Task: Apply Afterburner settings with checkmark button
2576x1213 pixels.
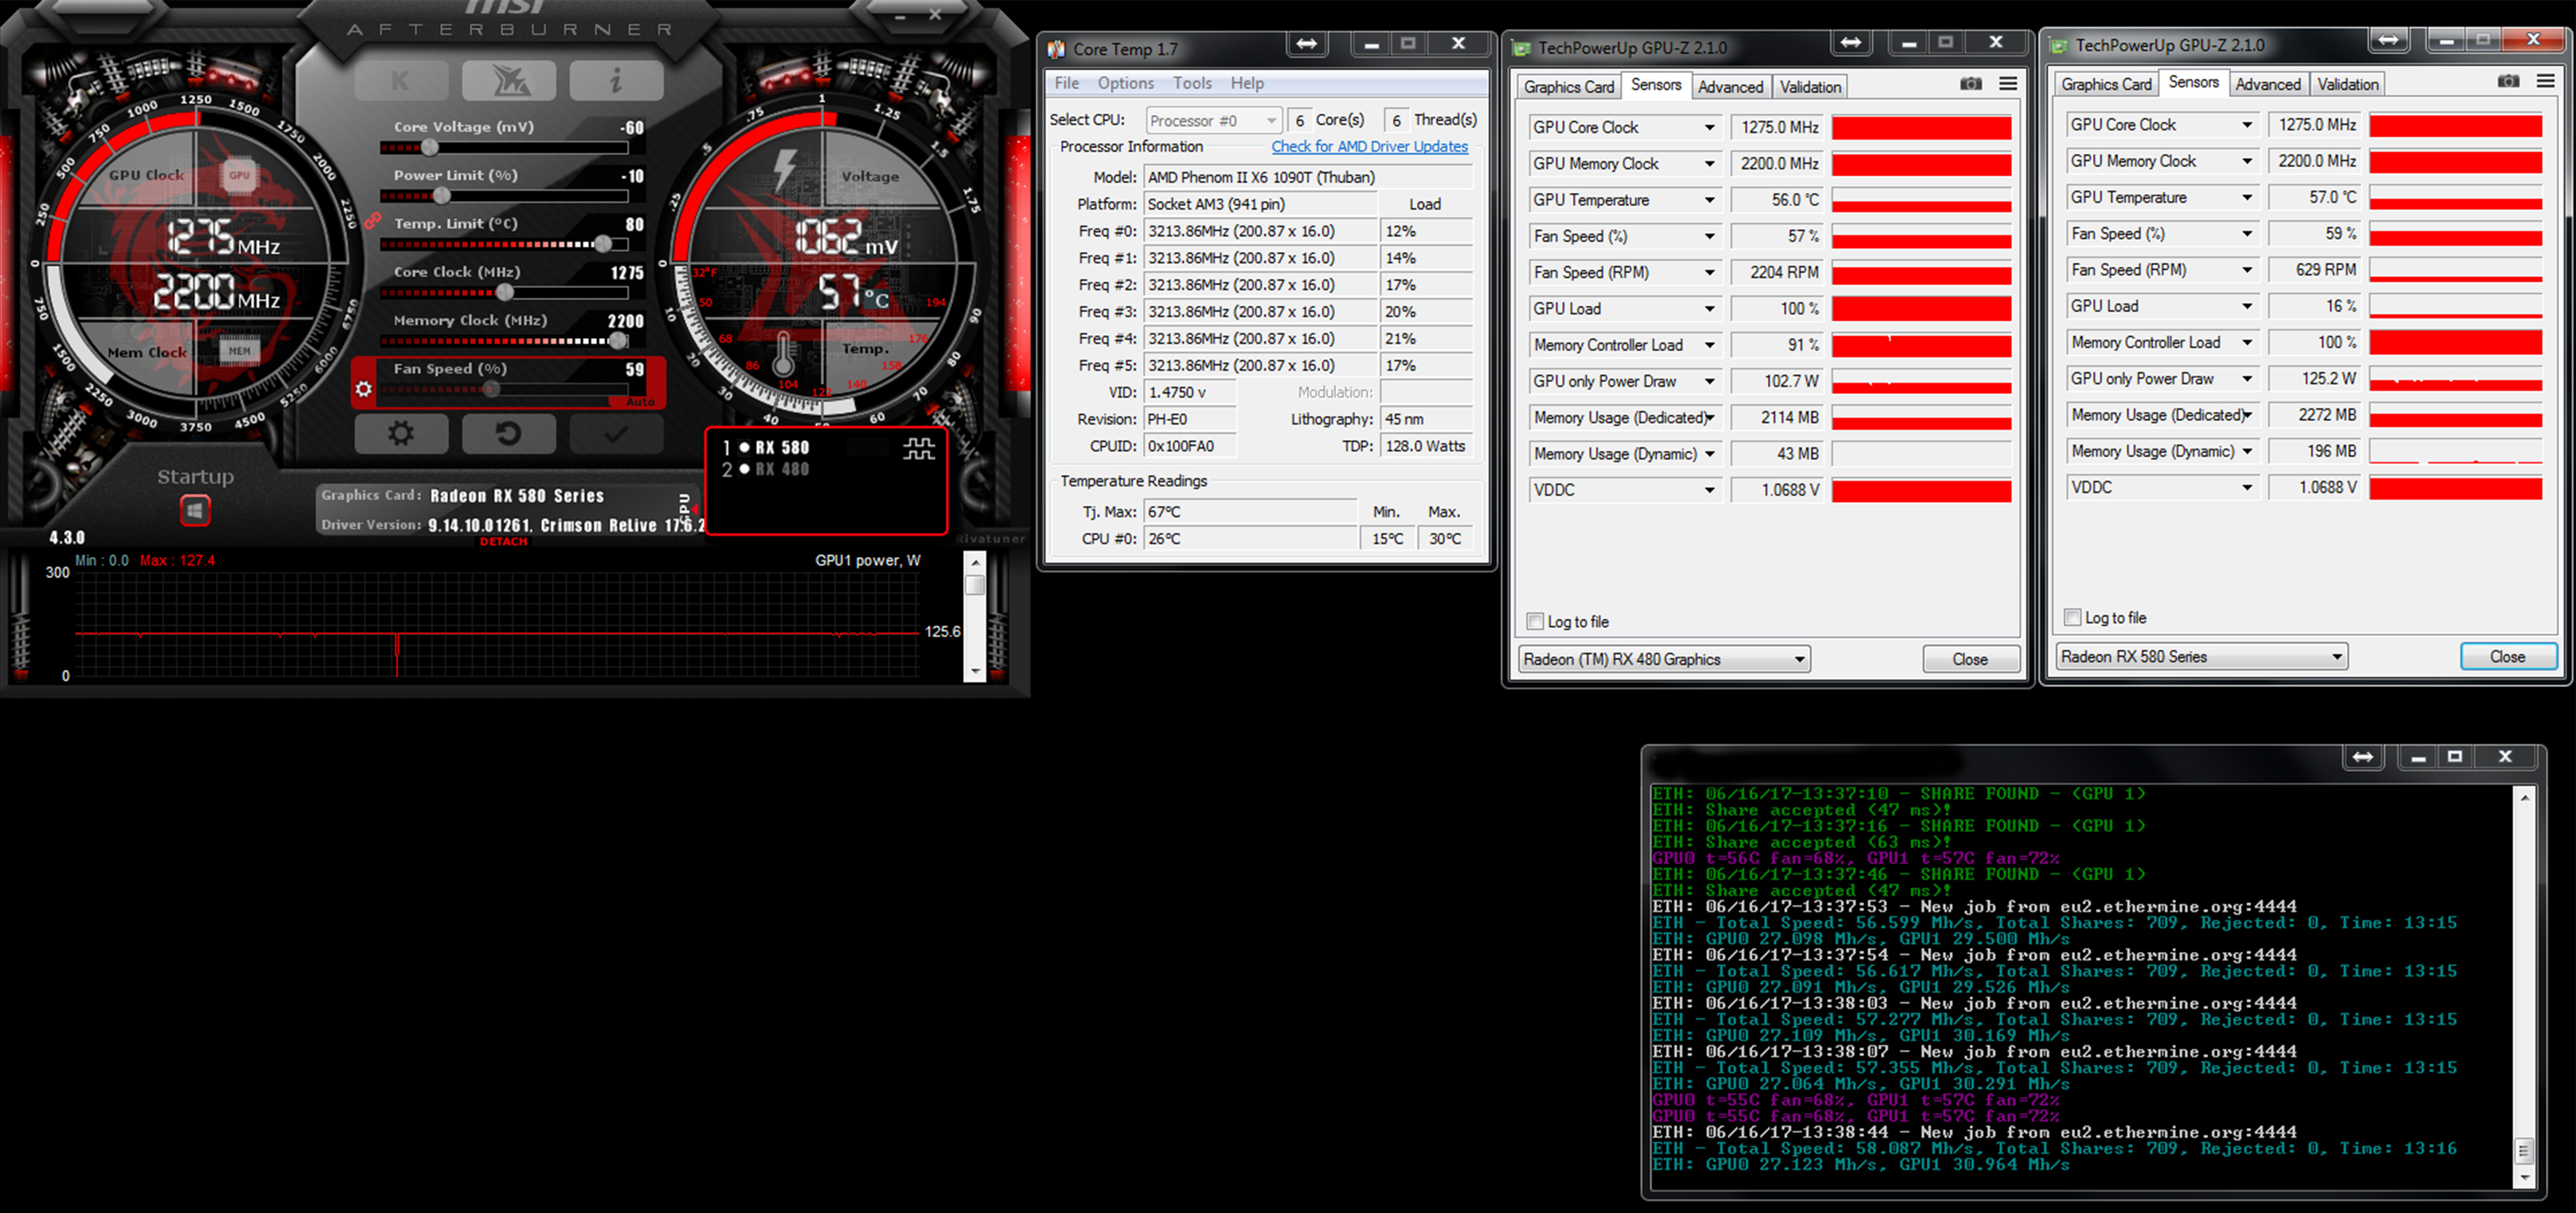Action: [x=615, y=434]
